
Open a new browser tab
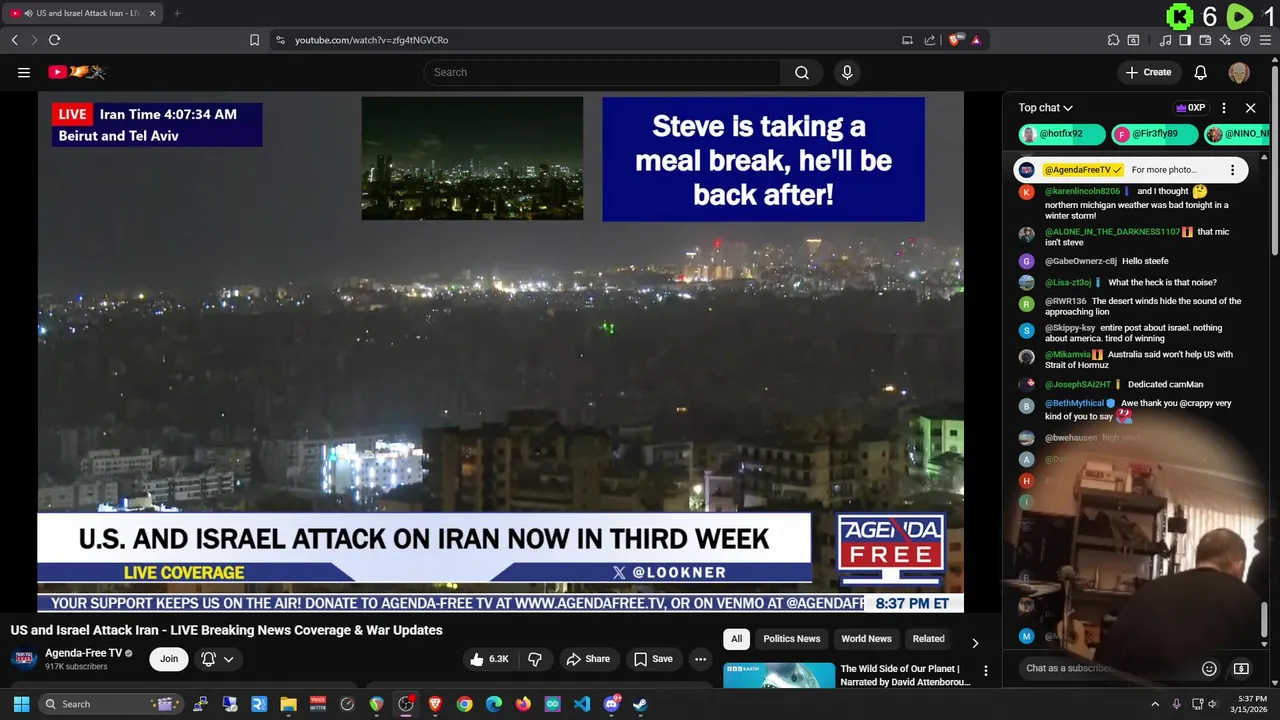tap(177, 13)
